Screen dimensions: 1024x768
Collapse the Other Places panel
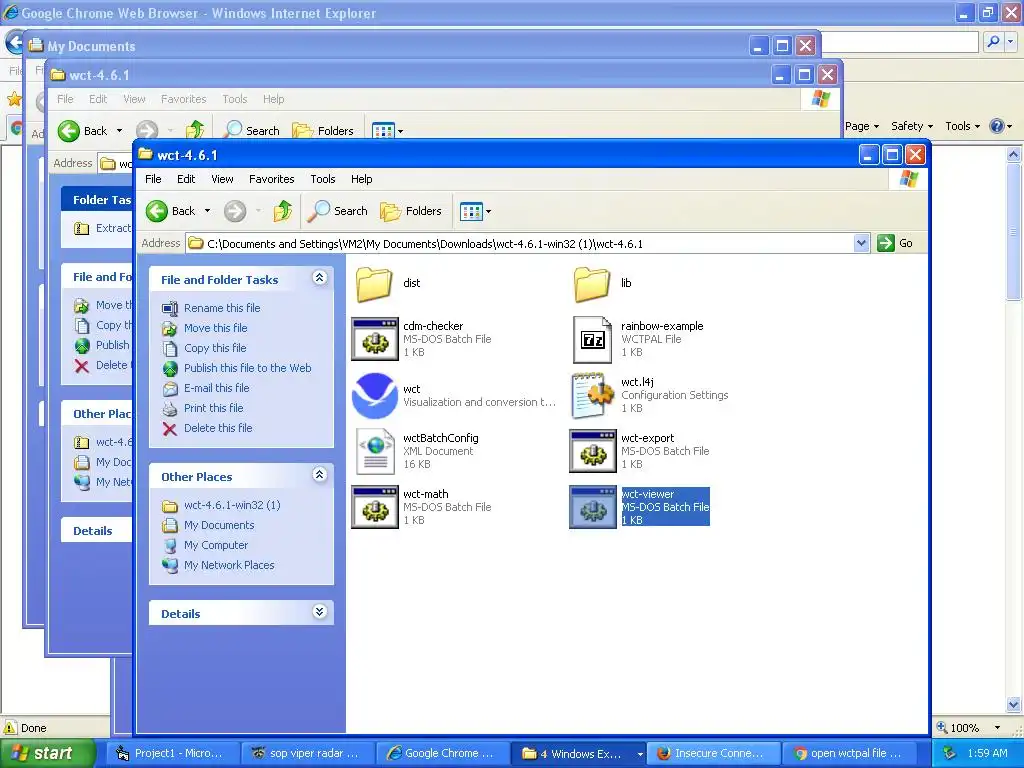(x=319, y=475)
